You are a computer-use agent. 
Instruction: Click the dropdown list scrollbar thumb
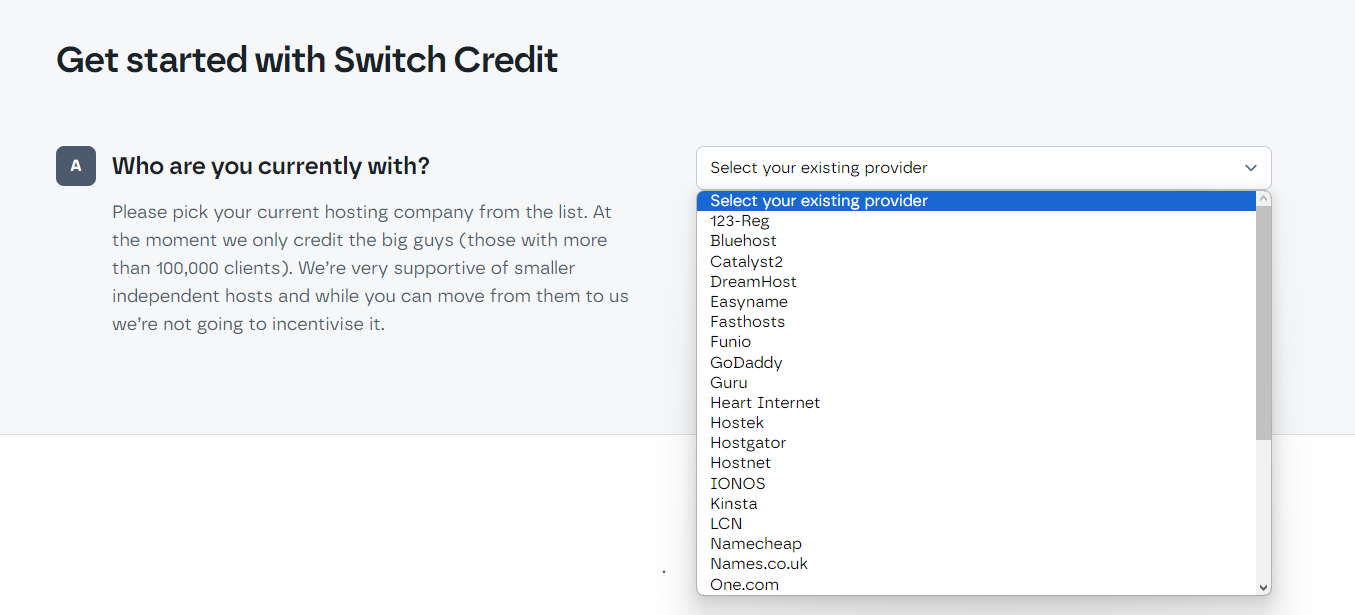(1263, 322)
